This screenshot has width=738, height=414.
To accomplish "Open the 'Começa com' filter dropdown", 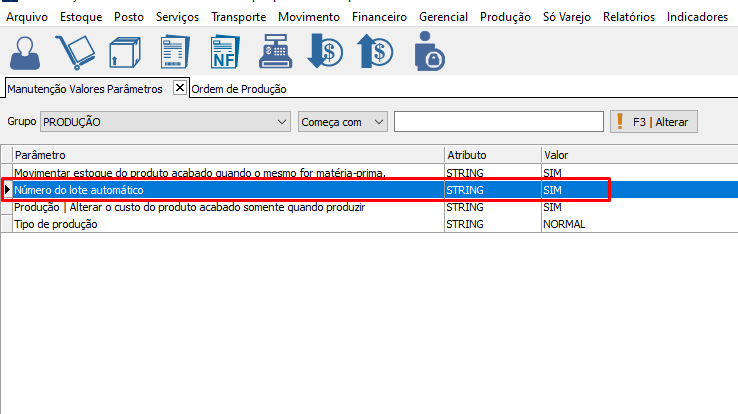I will 378,122.
